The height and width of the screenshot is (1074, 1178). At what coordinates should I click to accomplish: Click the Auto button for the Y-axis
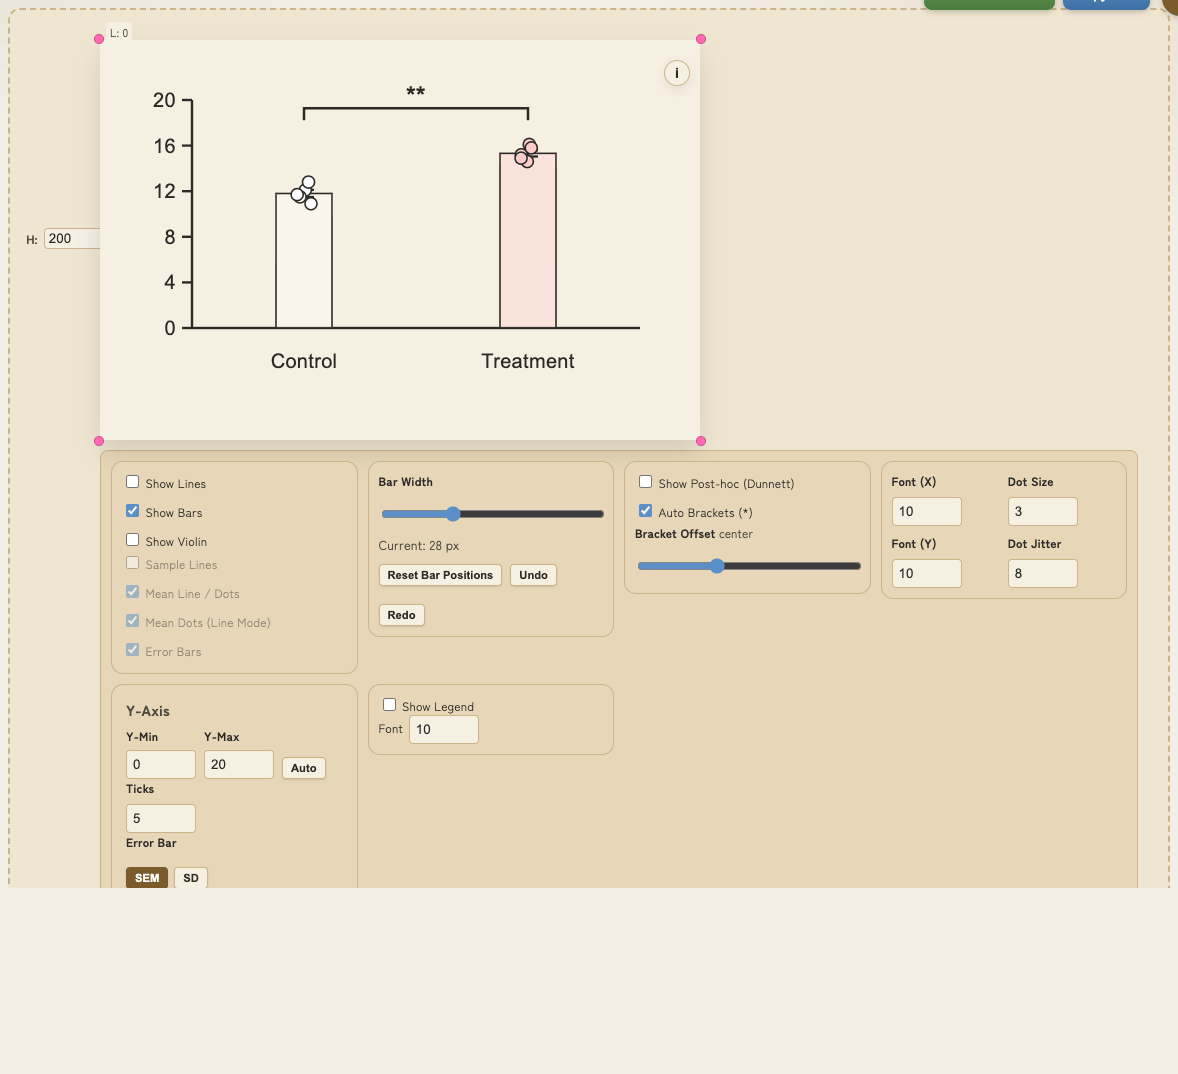click(304, 768)
